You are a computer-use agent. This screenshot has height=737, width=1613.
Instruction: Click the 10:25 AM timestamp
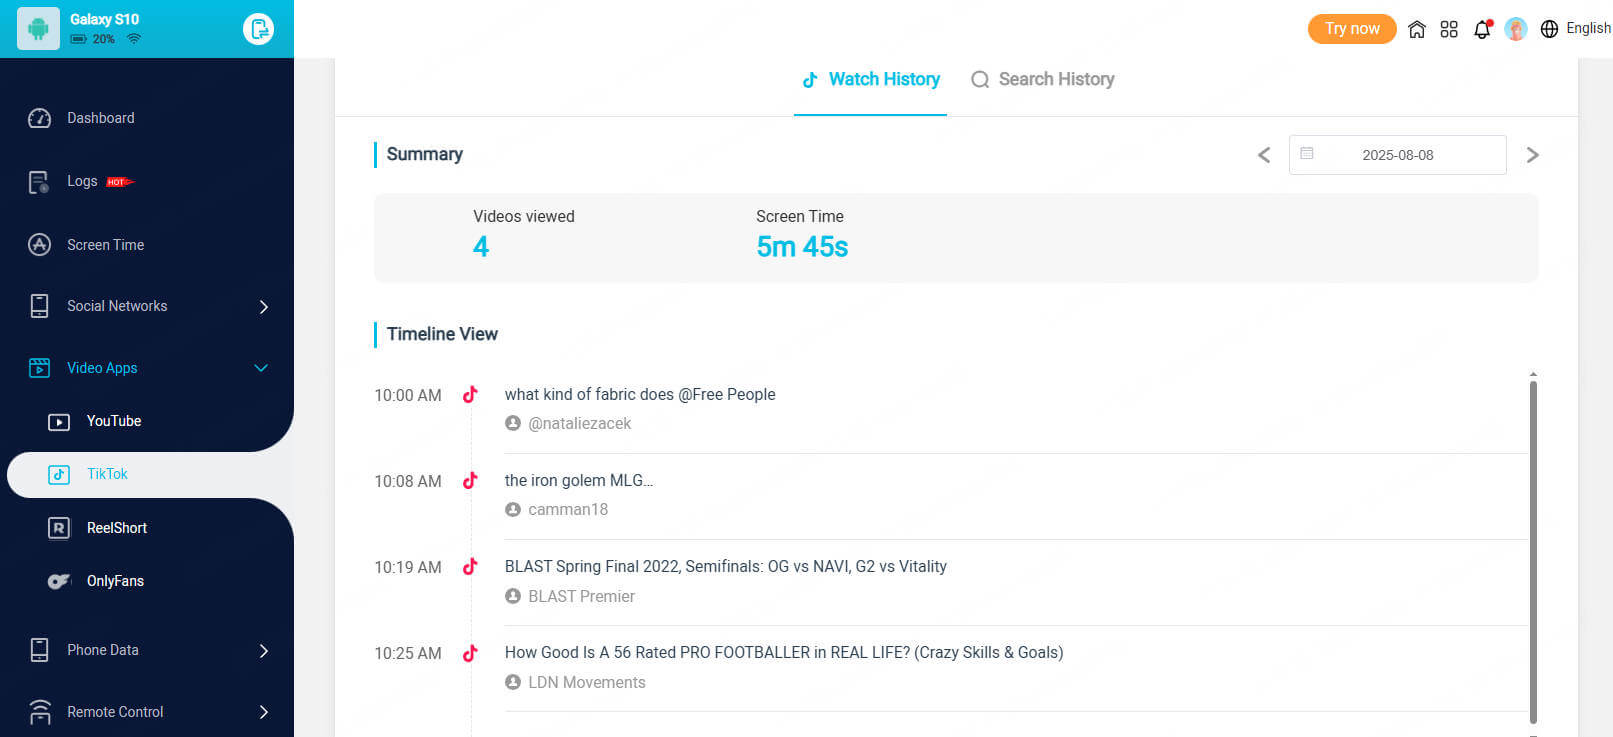tap(408, 653)
